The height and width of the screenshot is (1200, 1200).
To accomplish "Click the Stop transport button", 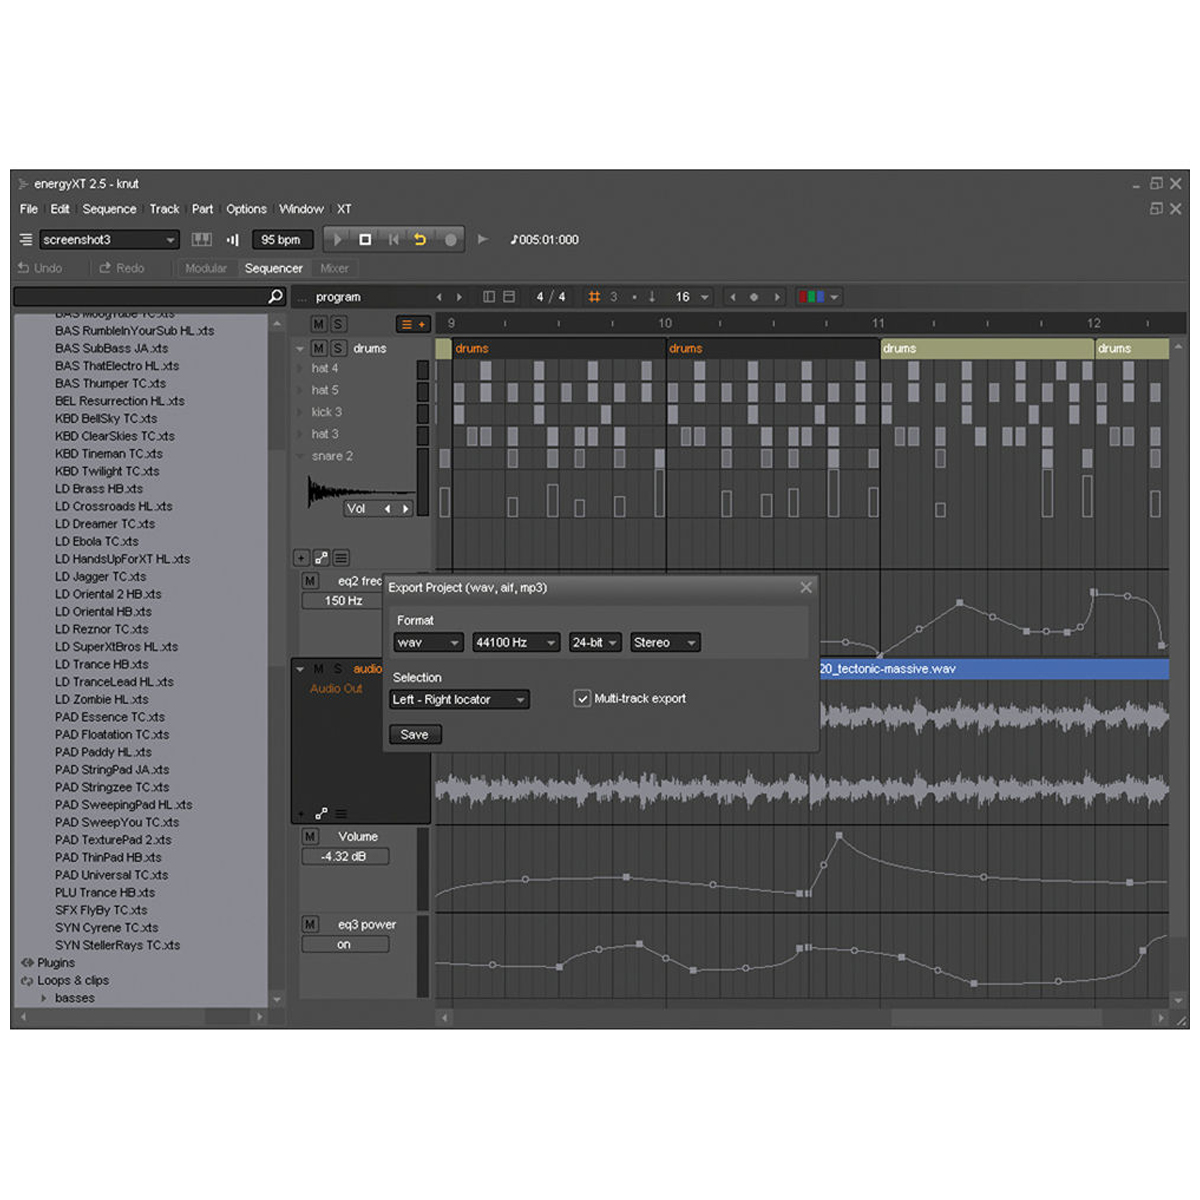I will click(365, 239).
